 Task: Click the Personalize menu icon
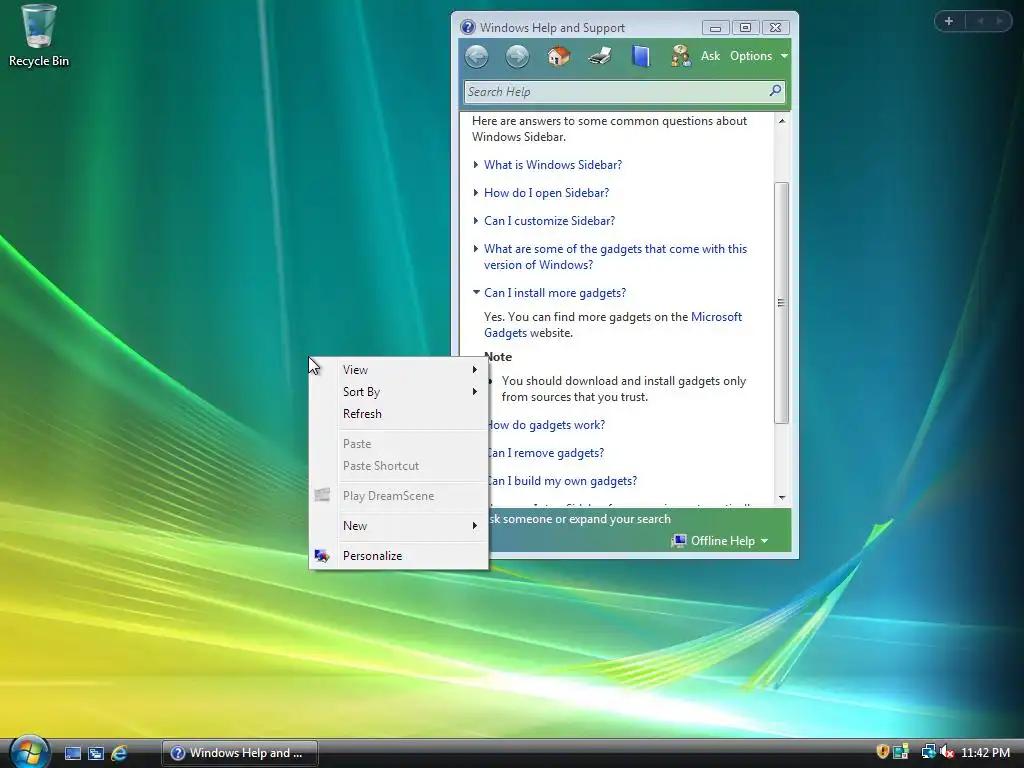pos(322,556)
